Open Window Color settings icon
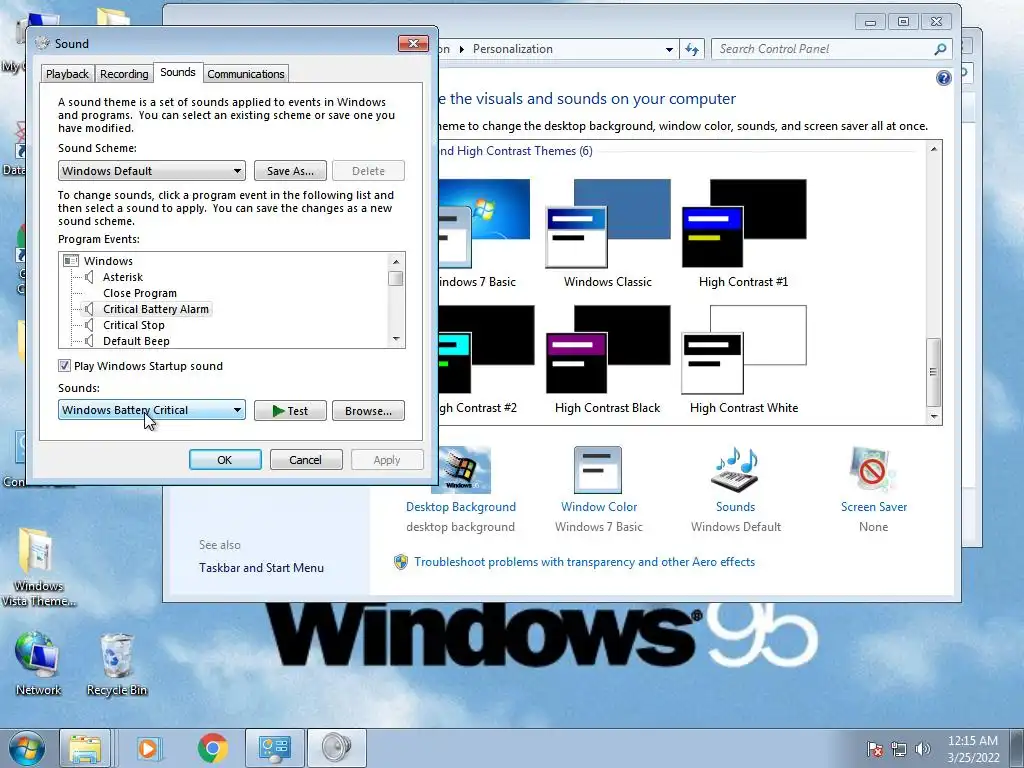The width and height of the screenshot is (1024, 768). [598, 470]
